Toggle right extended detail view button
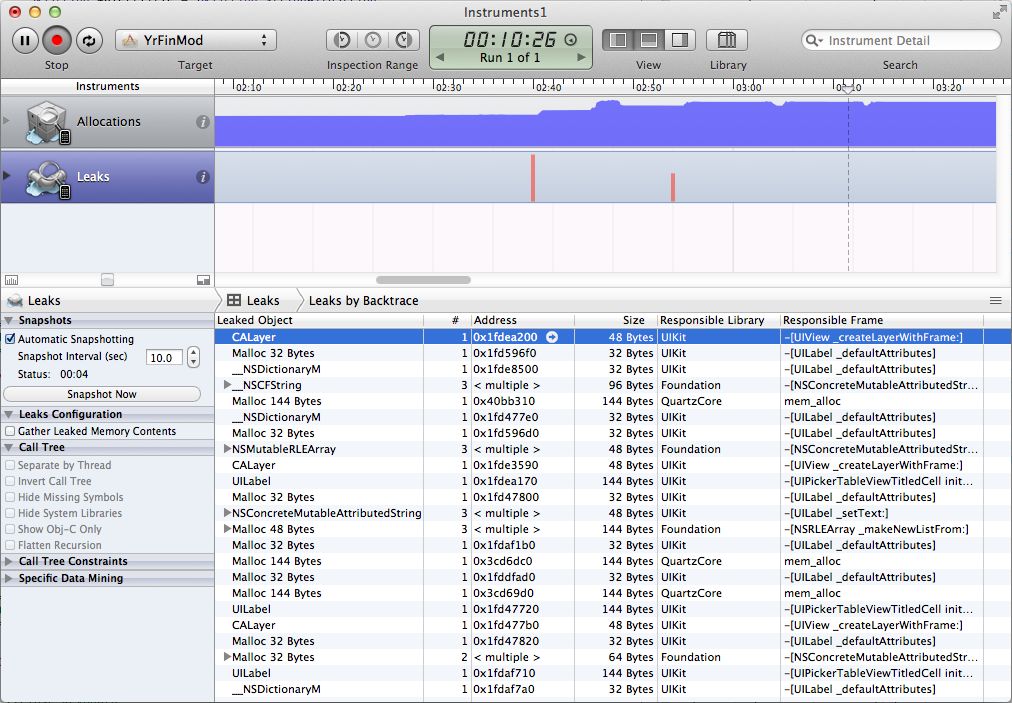 pyautogui.click(x=680, y=40)
